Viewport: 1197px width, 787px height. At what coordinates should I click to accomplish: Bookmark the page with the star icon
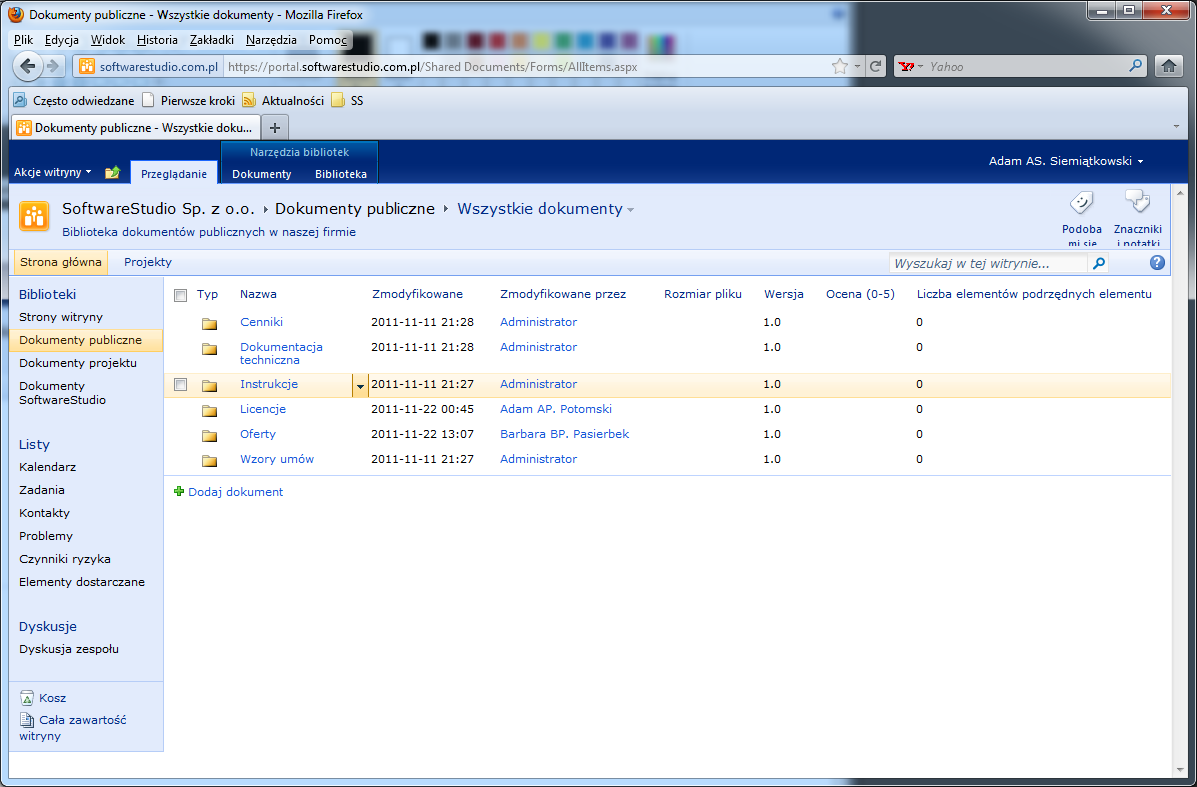pos(840,66)
